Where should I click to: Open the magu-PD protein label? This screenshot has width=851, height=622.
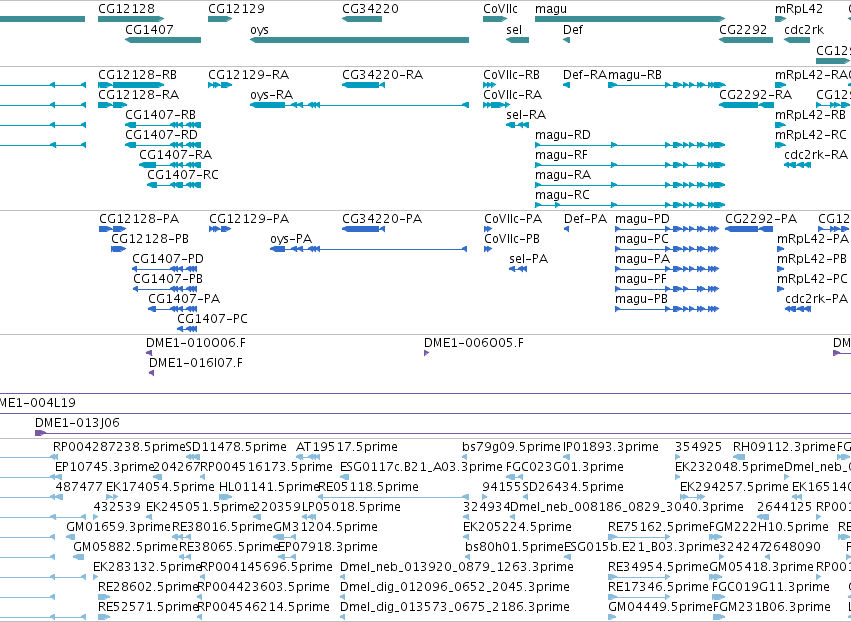click(x=642, y=219)
